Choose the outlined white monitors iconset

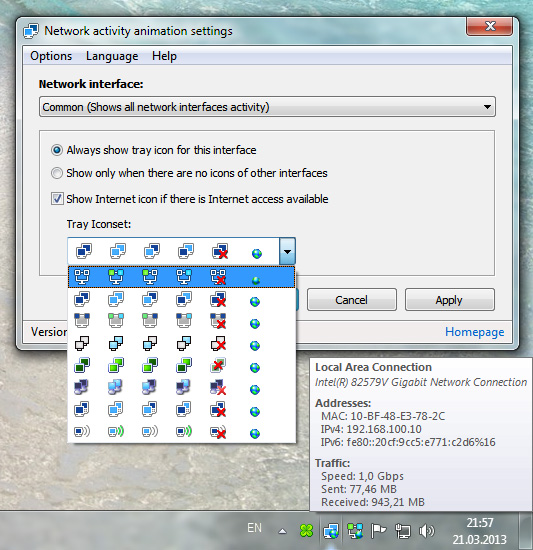click(x=181, y=344)
